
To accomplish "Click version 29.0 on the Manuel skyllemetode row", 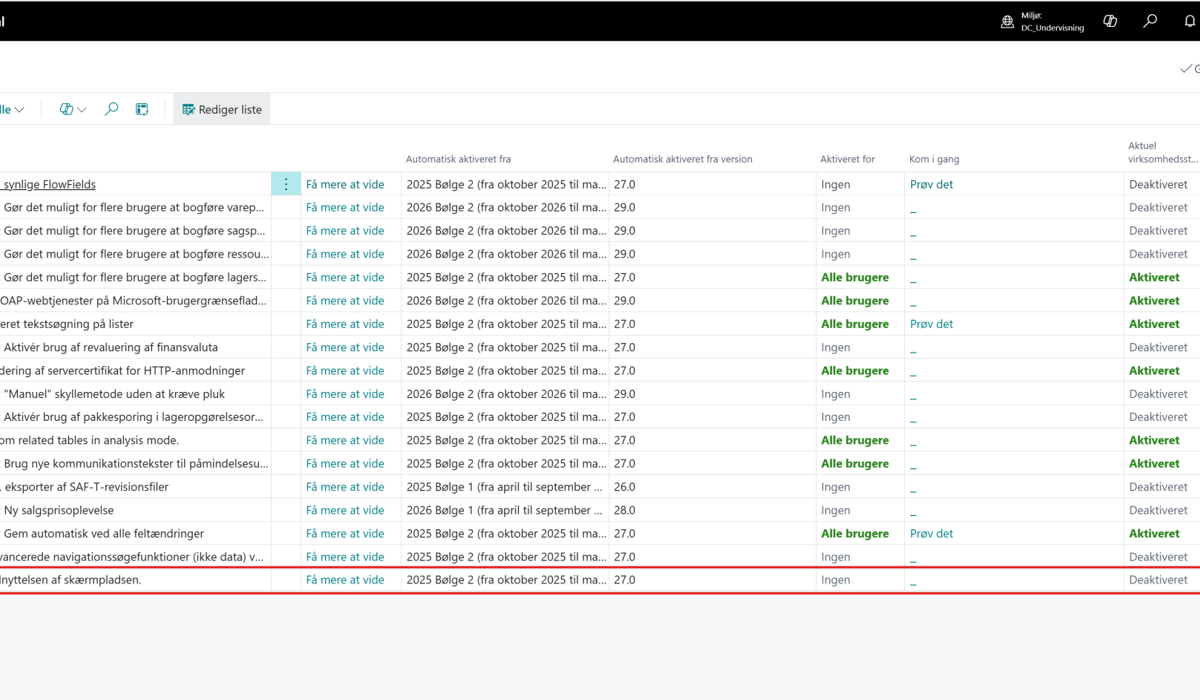I will click(624, 394).
